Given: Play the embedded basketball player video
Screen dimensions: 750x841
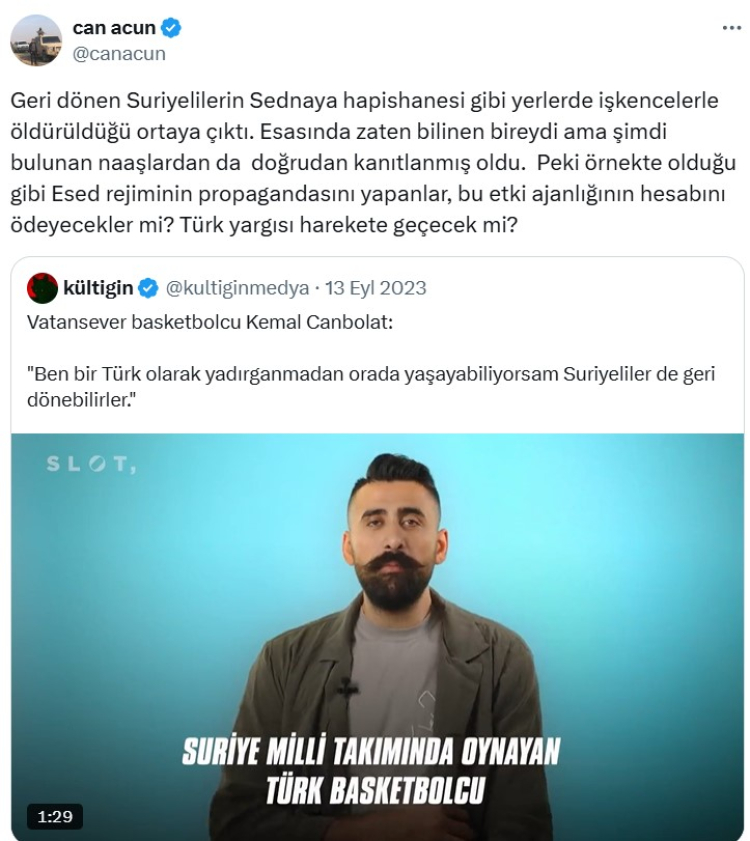Looking at the screenshot, I should coord(377,637).
